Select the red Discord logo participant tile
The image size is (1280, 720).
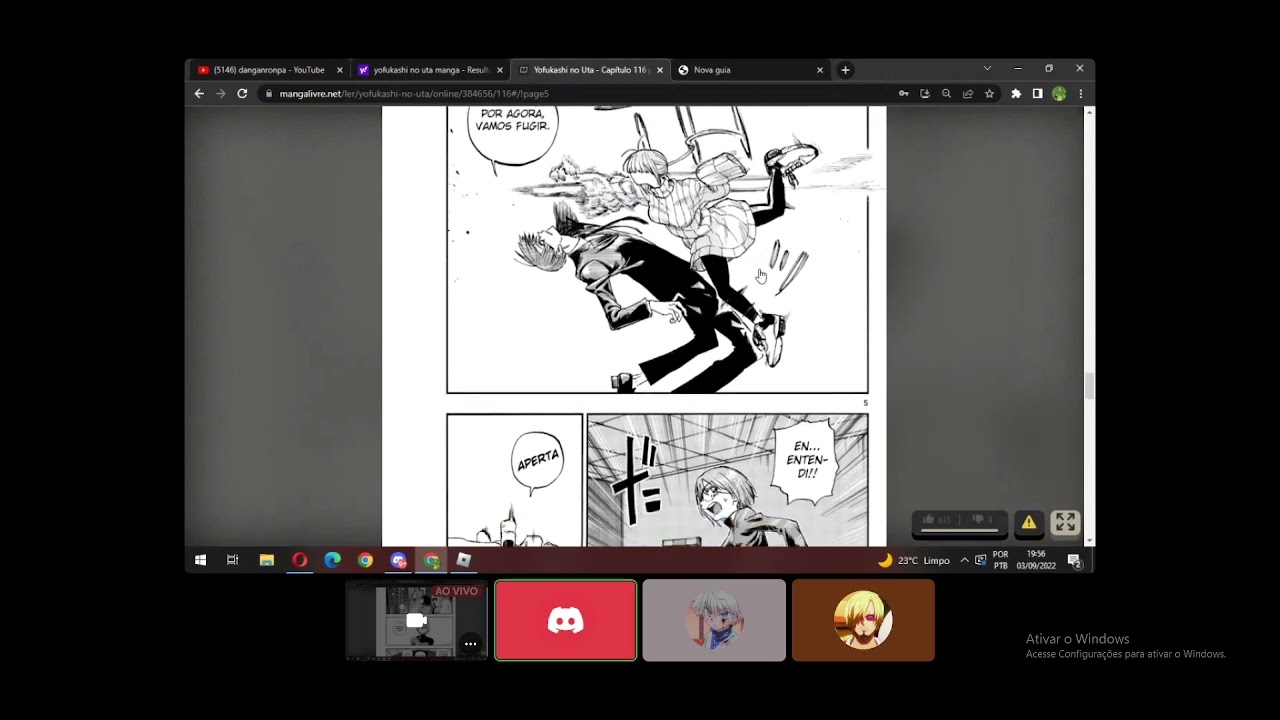[565, 620]
